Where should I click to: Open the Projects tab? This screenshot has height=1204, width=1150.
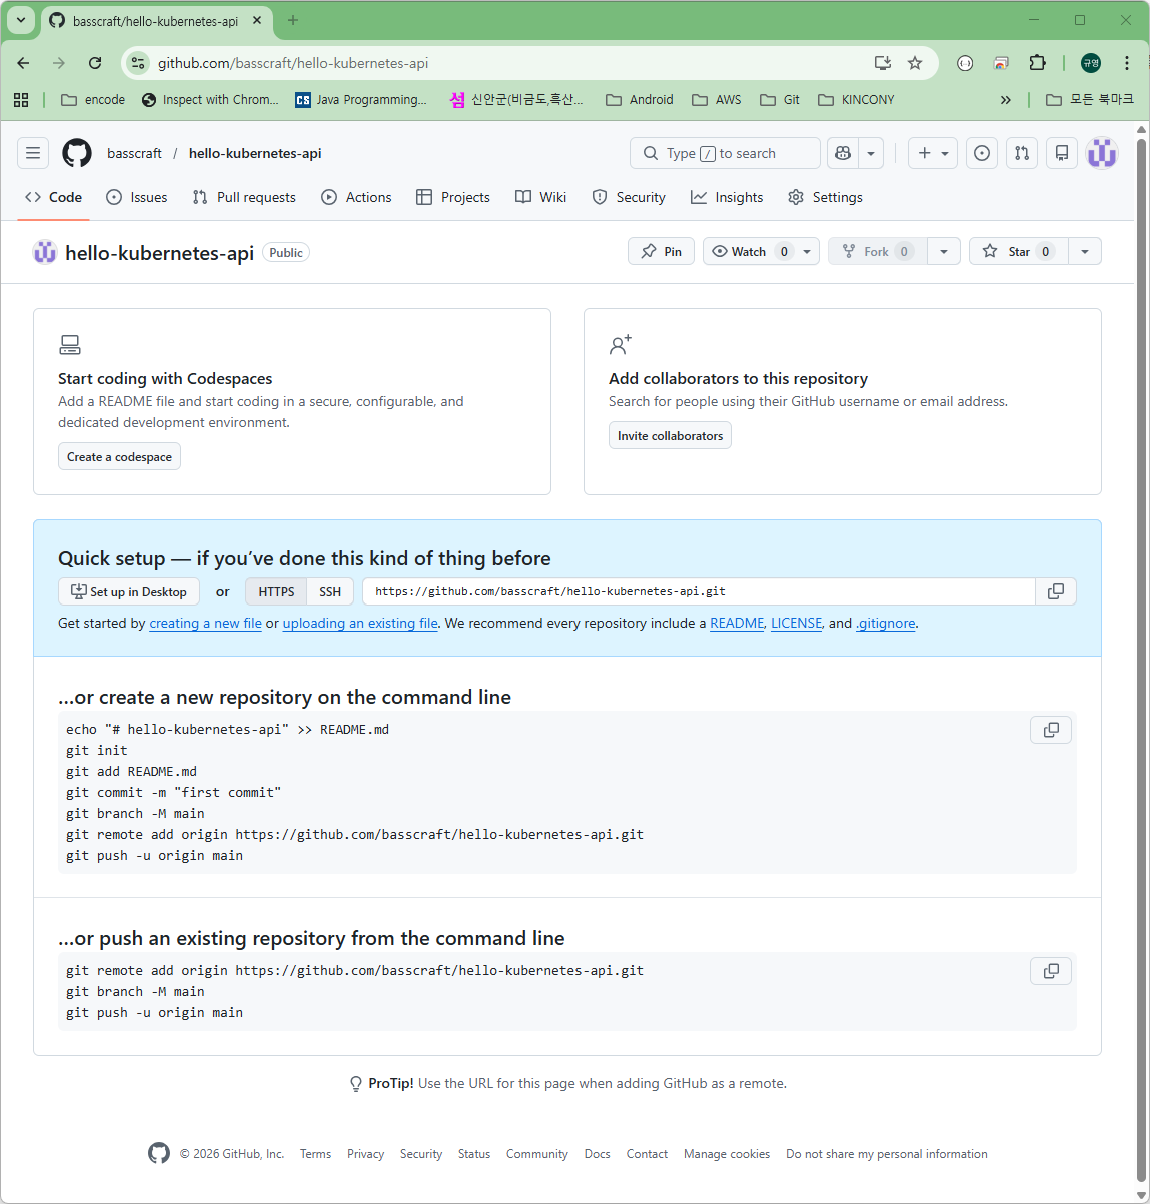click(x=453, y=197)
